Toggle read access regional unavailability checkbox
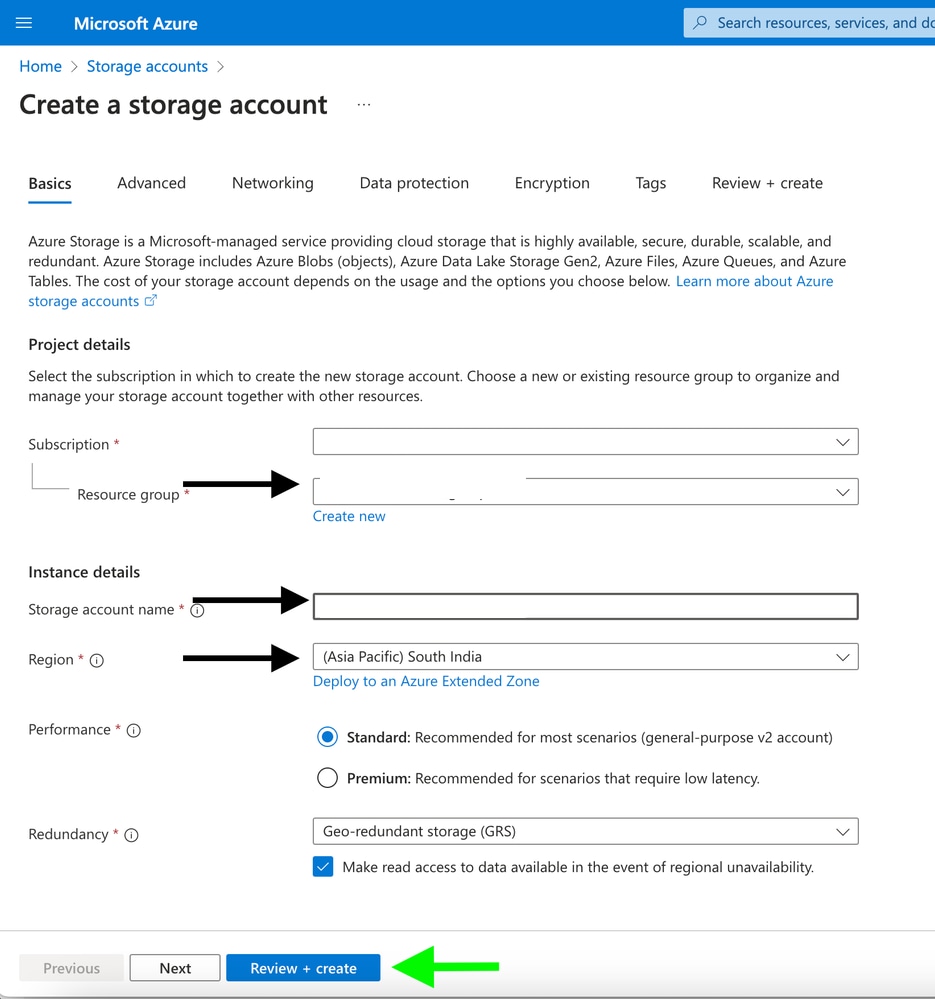Viewport: 935px width, 999px height. 323,866
